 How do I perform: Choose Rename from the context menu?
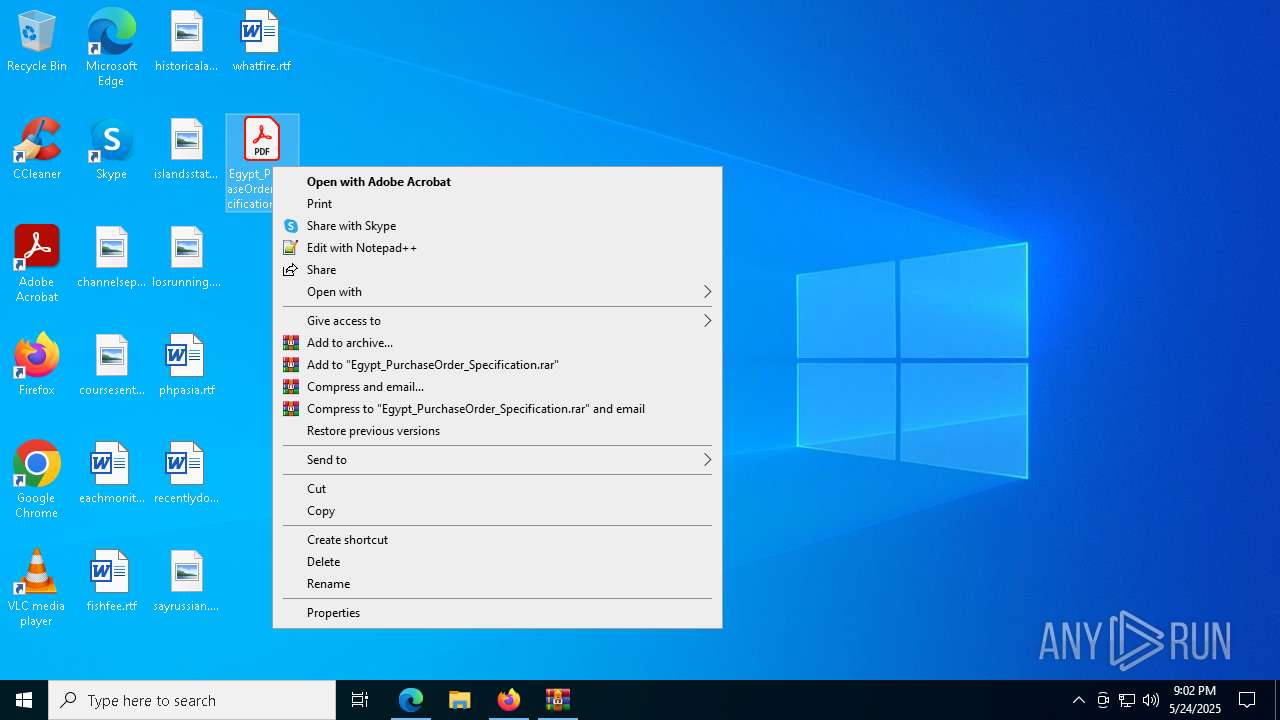[x=497, y=584]
